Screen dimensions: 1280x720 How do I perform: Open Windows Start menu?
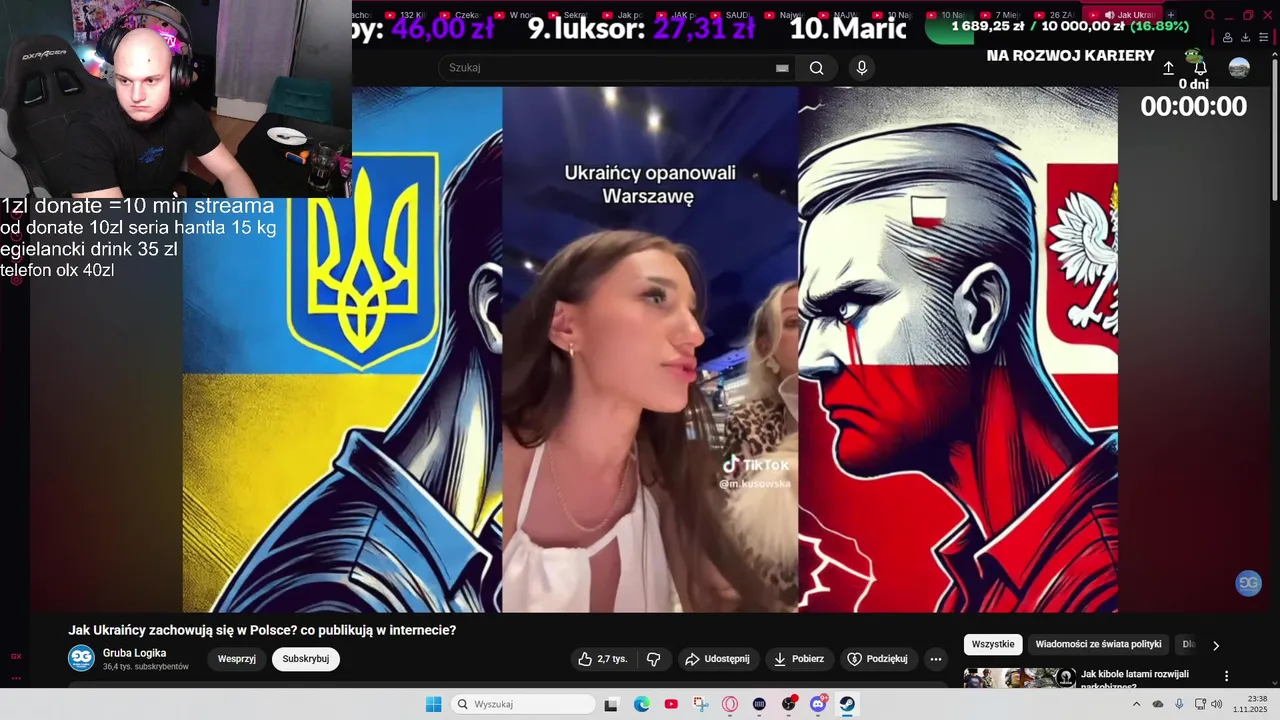[433, 704]
